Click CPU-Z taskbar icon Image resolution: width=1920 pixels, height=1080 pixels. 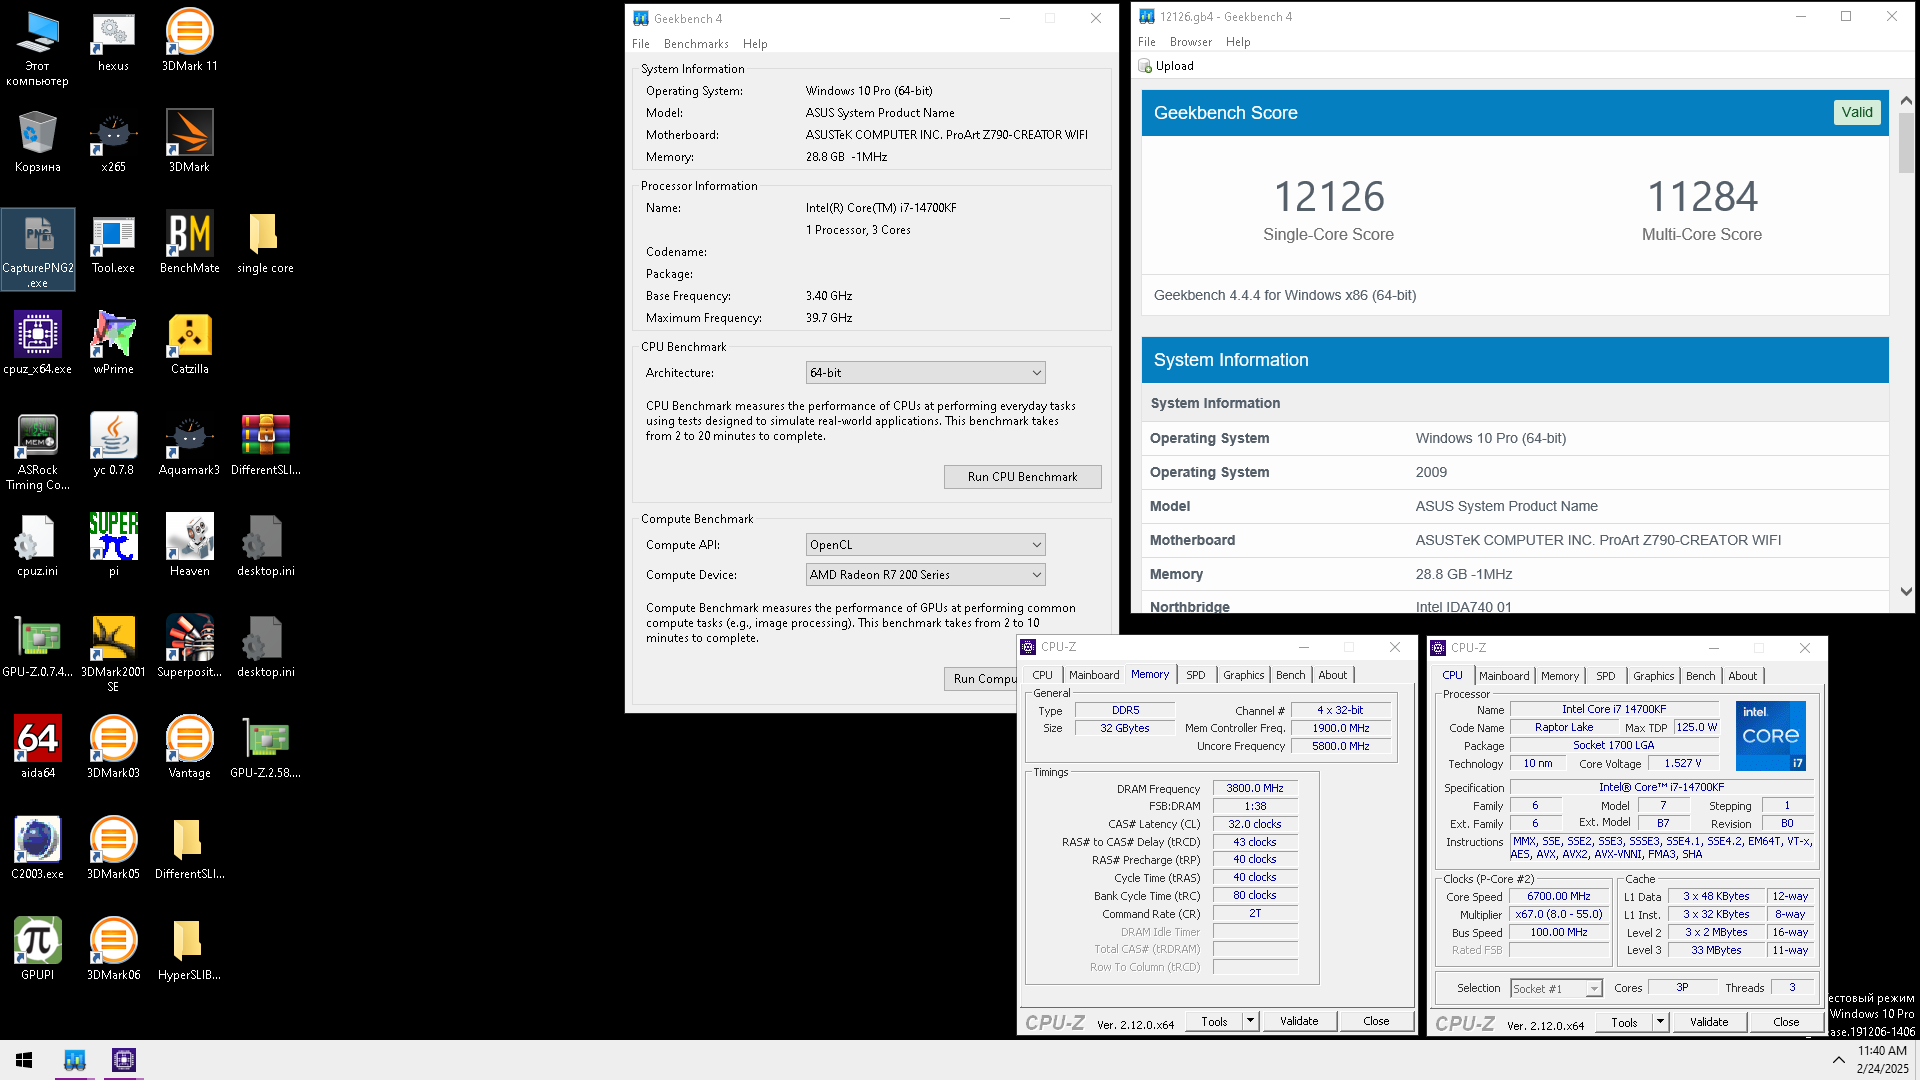124,1060
